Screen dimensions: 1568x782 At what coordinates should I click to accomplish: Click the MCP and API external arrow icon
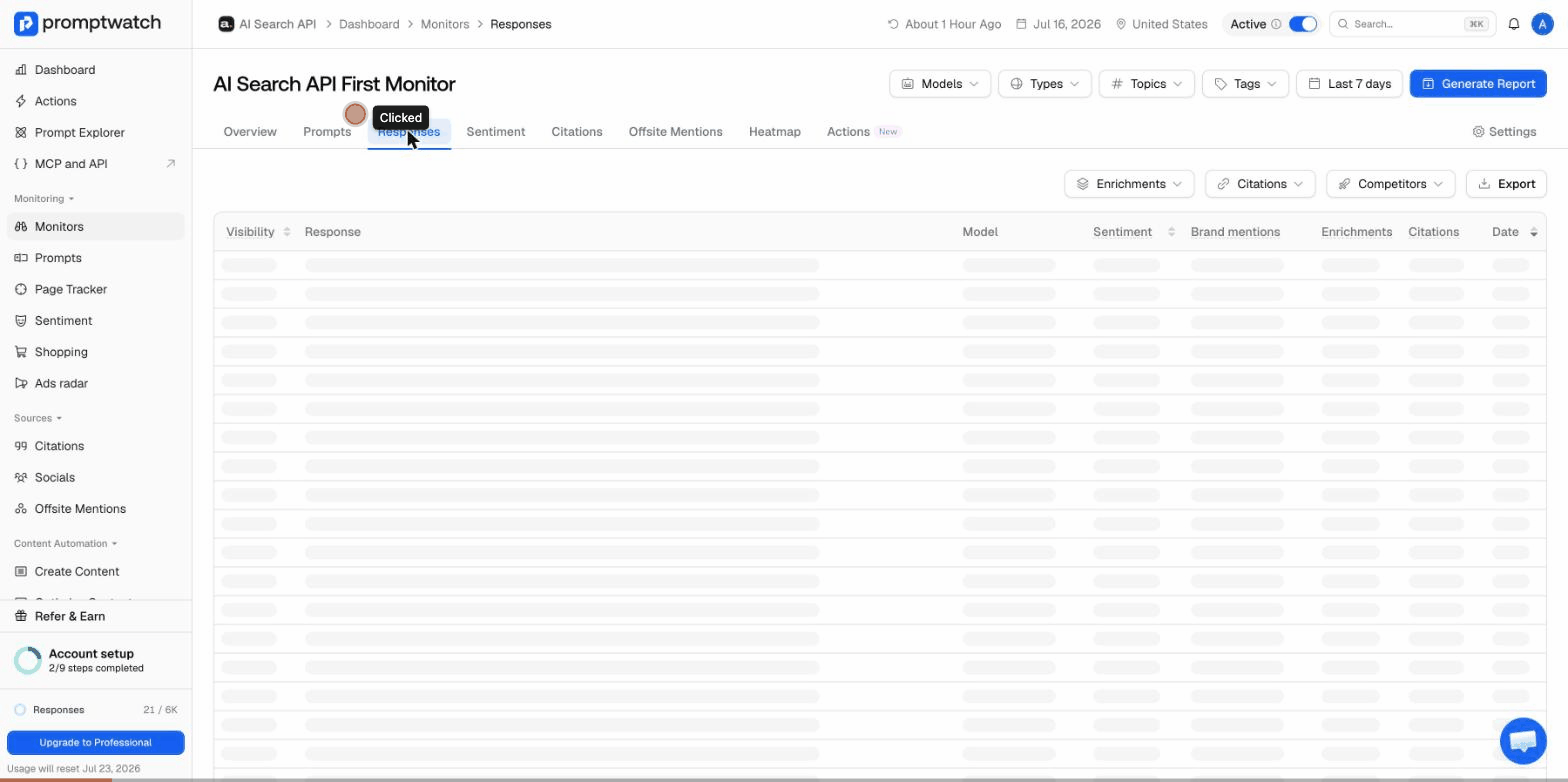point(170,164)
